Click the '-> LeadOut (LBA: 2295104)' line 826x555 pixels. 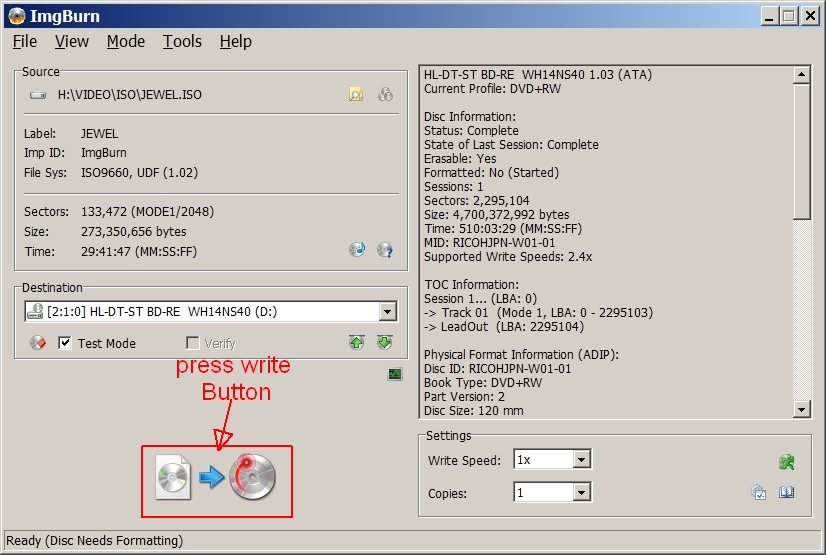504,327
